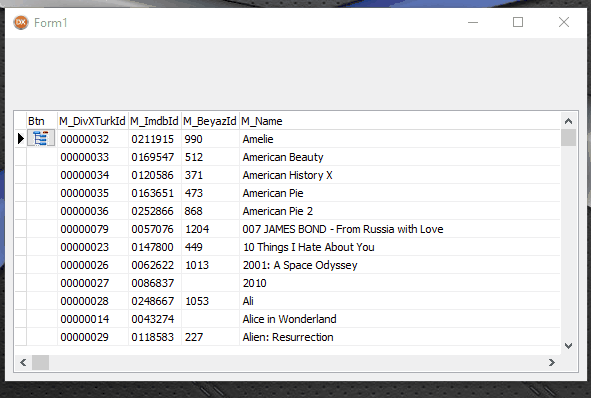Click the BeyazId cell 1013

coord(210,265)
